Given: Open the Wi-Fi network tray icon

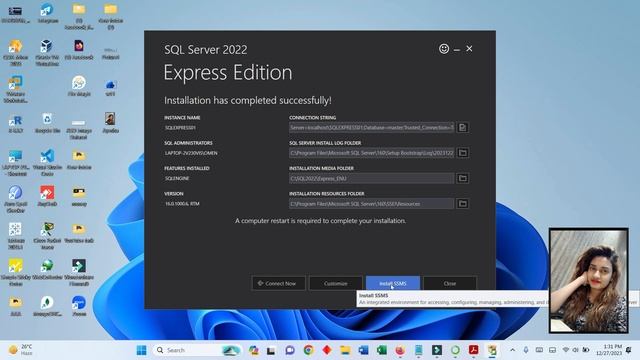Looking at the screenshot, I should click(566, 350).
